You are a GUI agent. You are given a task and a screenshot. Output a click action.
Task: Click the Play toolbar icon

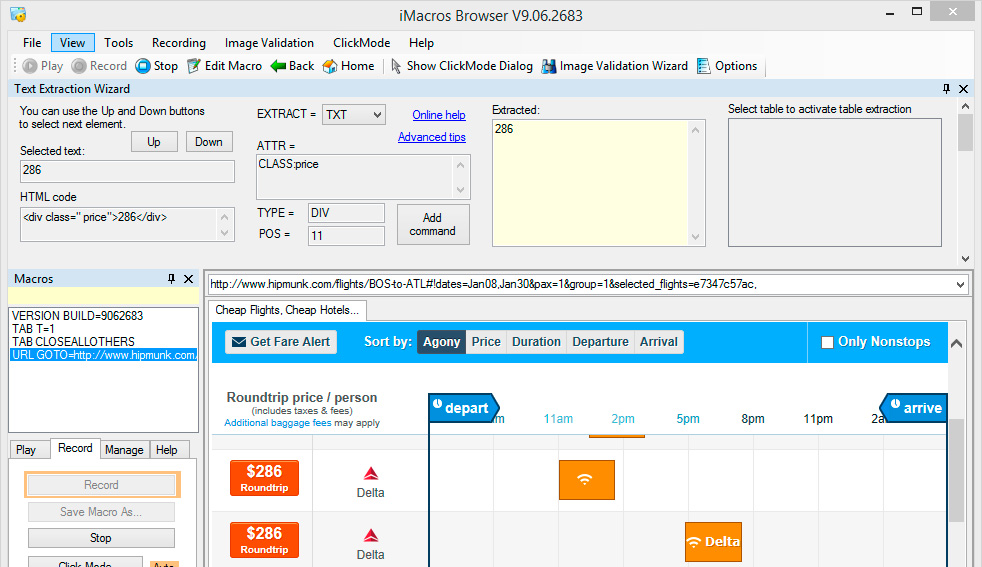[29, 66]
